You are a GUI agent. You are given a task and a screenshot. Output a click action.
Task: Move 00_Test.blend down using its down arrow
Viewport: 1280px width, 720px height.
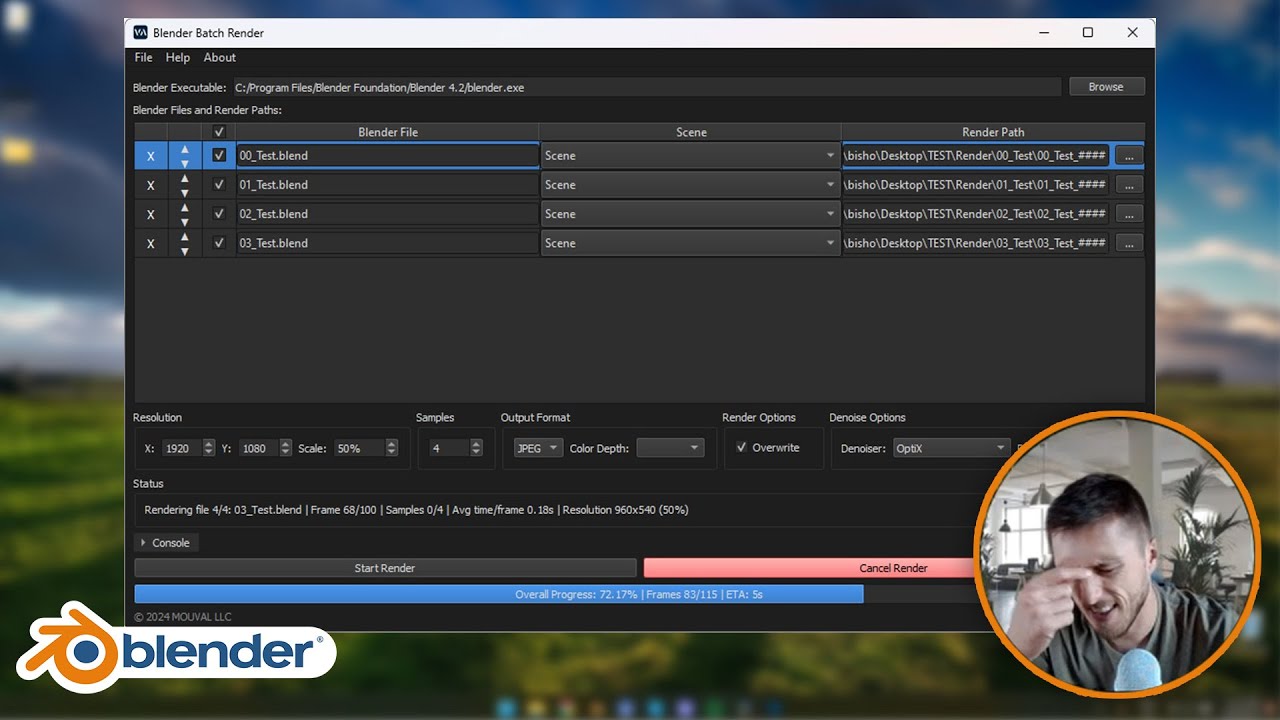click(x=185, y=163)
